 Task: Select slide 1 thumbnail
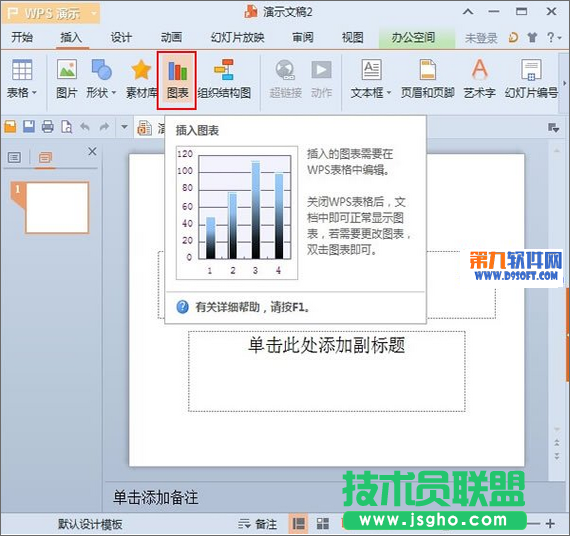(x=57, y=208)
